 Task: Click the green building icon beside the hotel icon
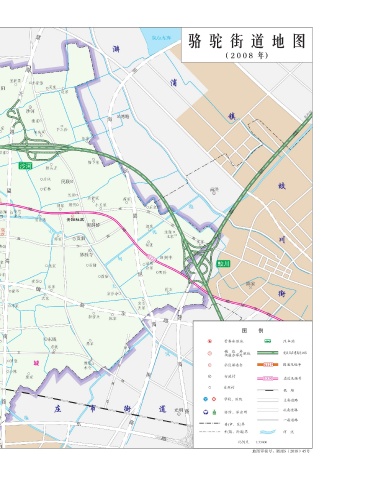[x=214, y=412]
